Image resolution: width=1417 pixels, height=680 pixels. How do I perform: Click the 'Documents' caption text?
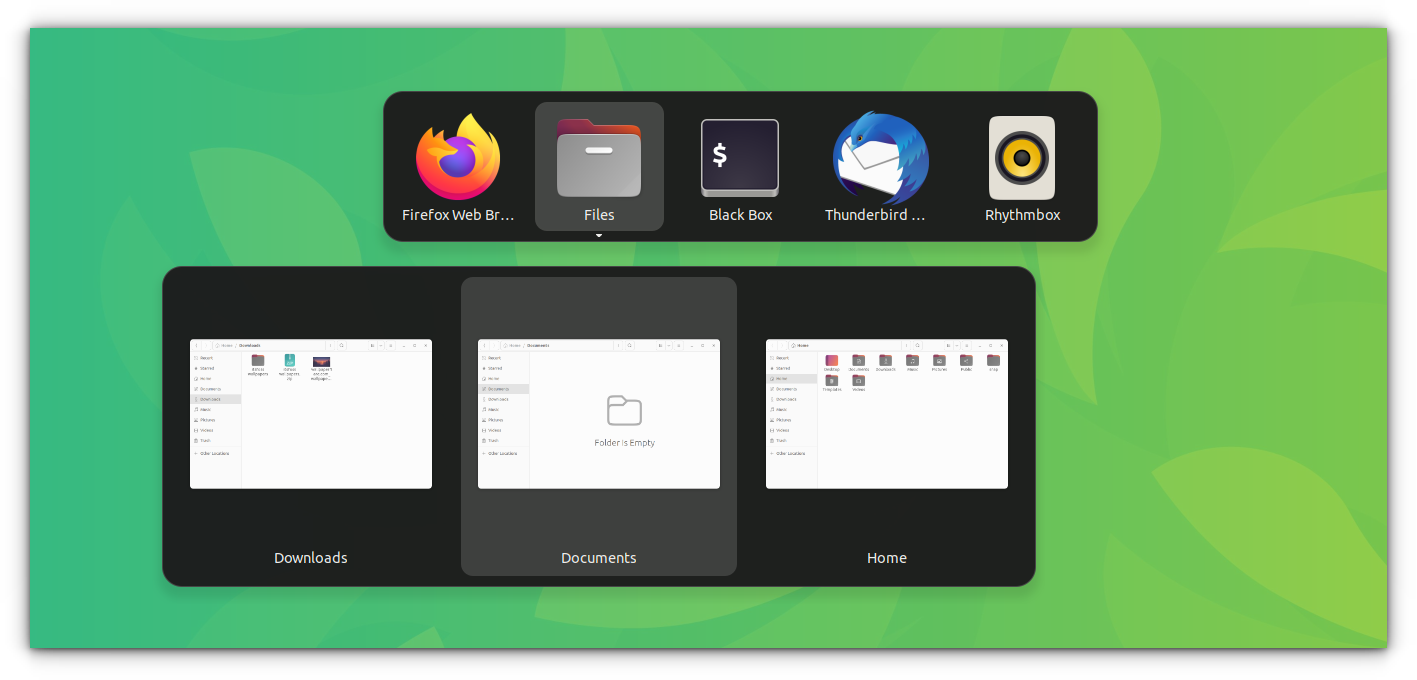(599, 558)
